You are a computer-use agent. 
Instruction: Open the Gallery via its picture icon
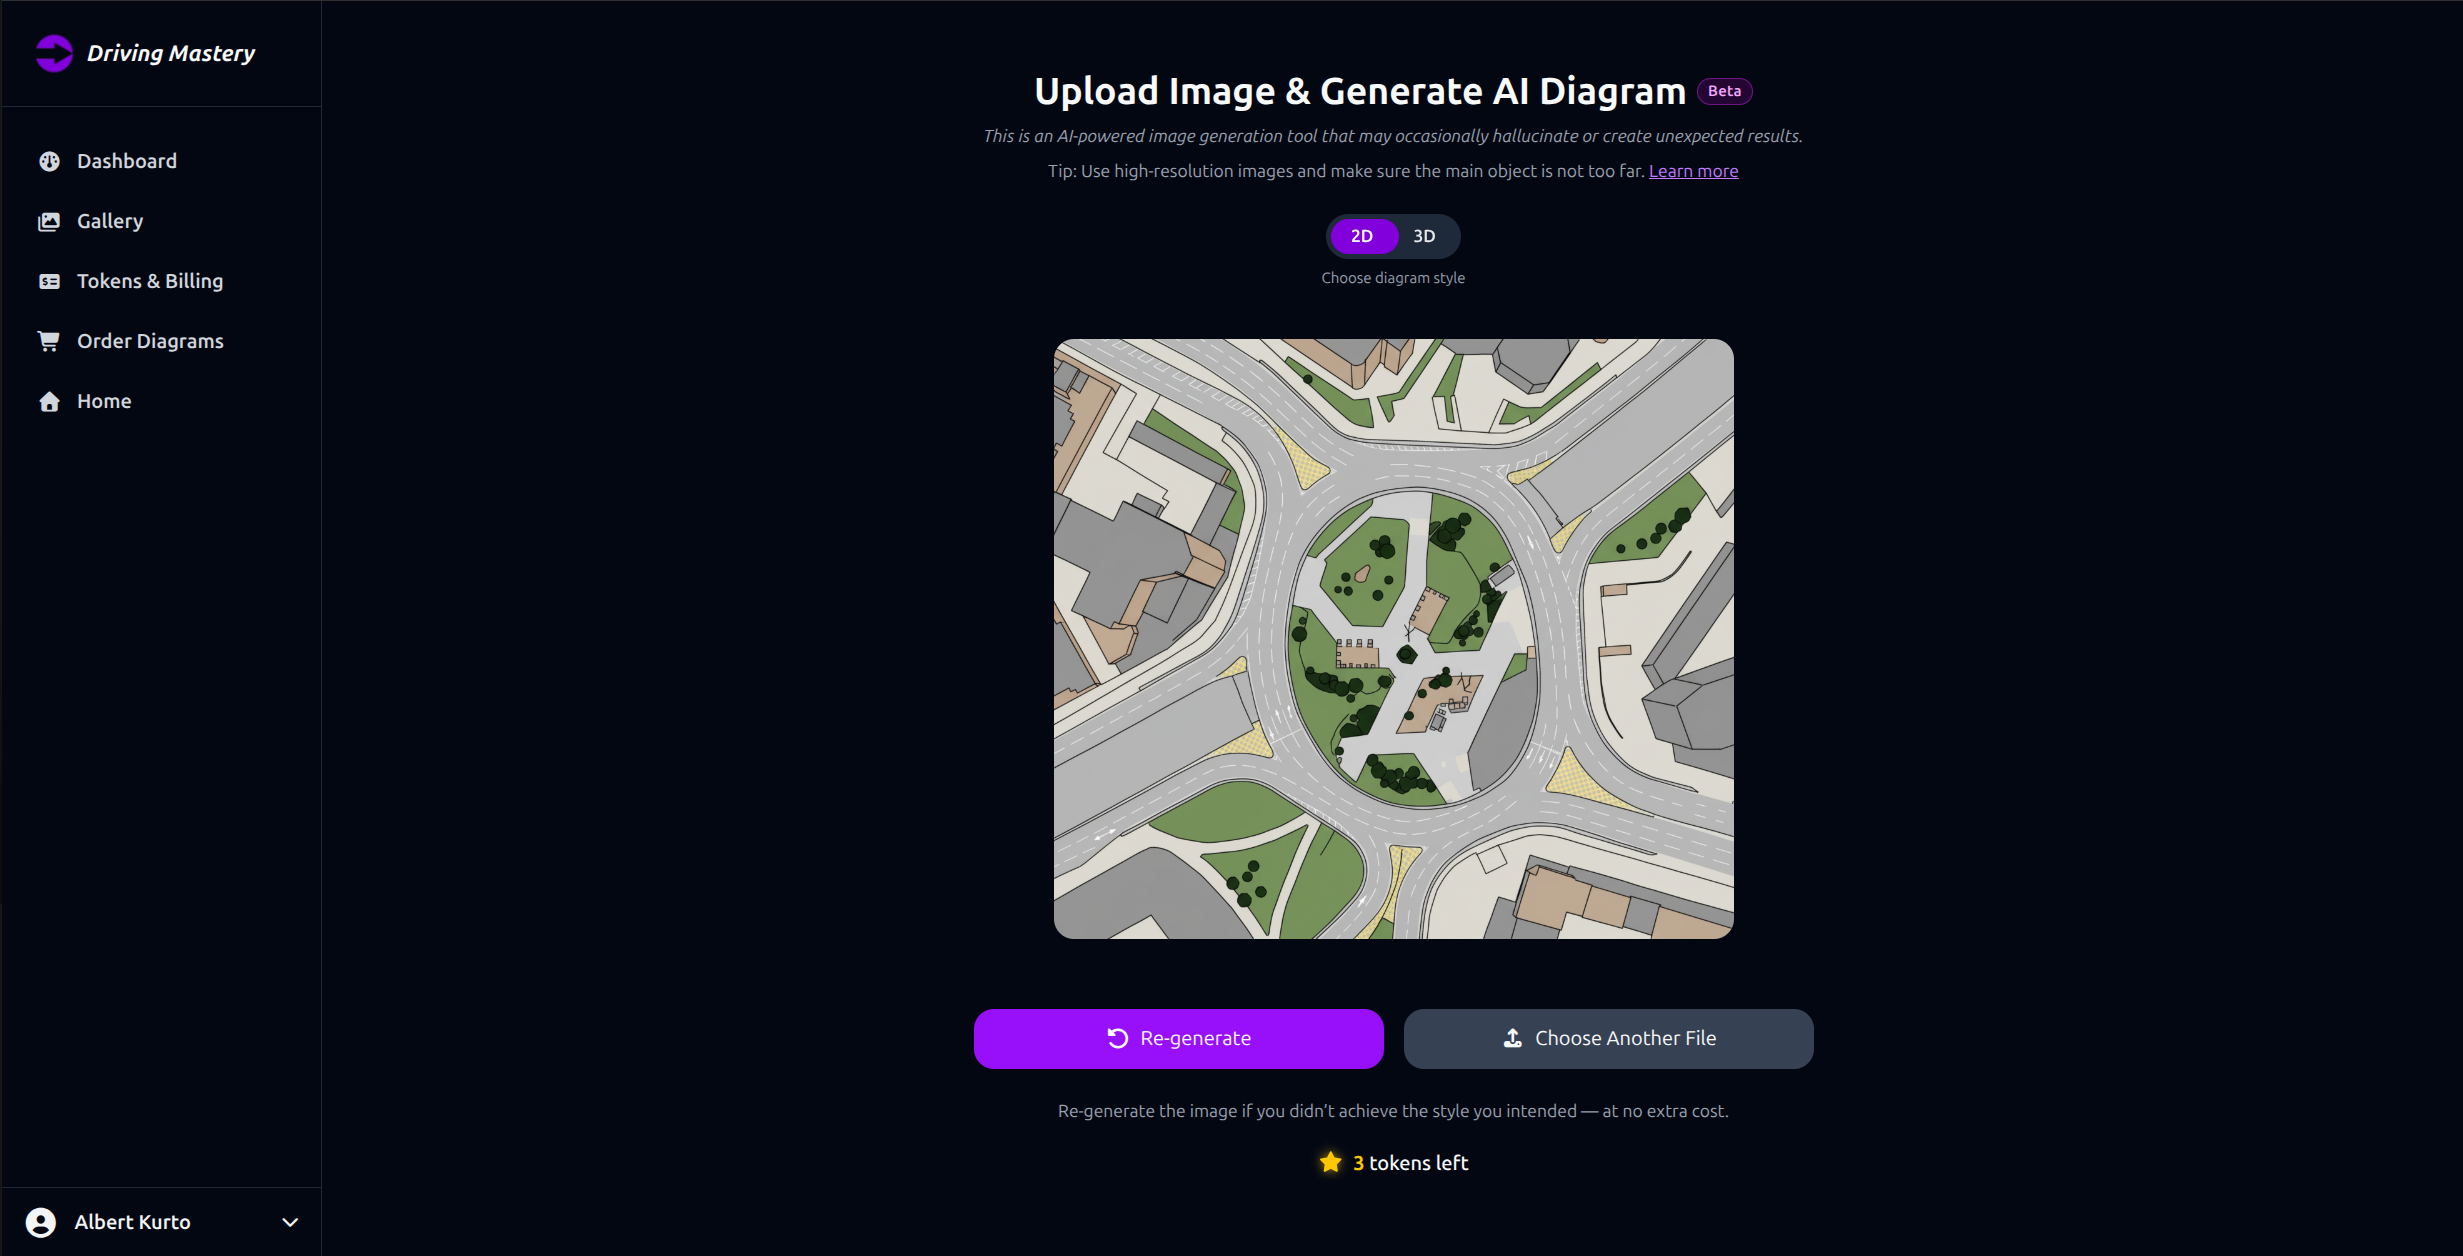[x=49, y=221]
